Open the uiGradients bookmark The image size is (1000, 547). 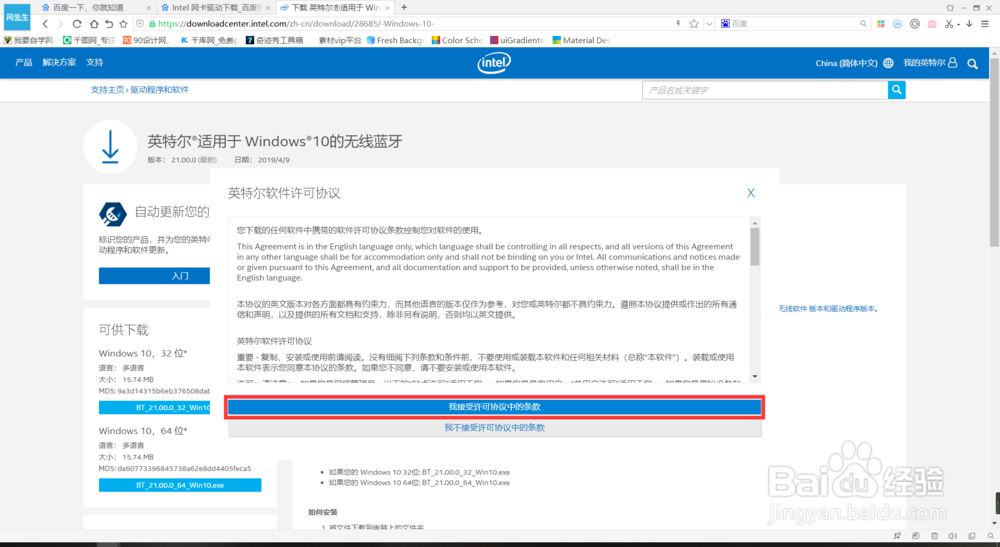517,40
